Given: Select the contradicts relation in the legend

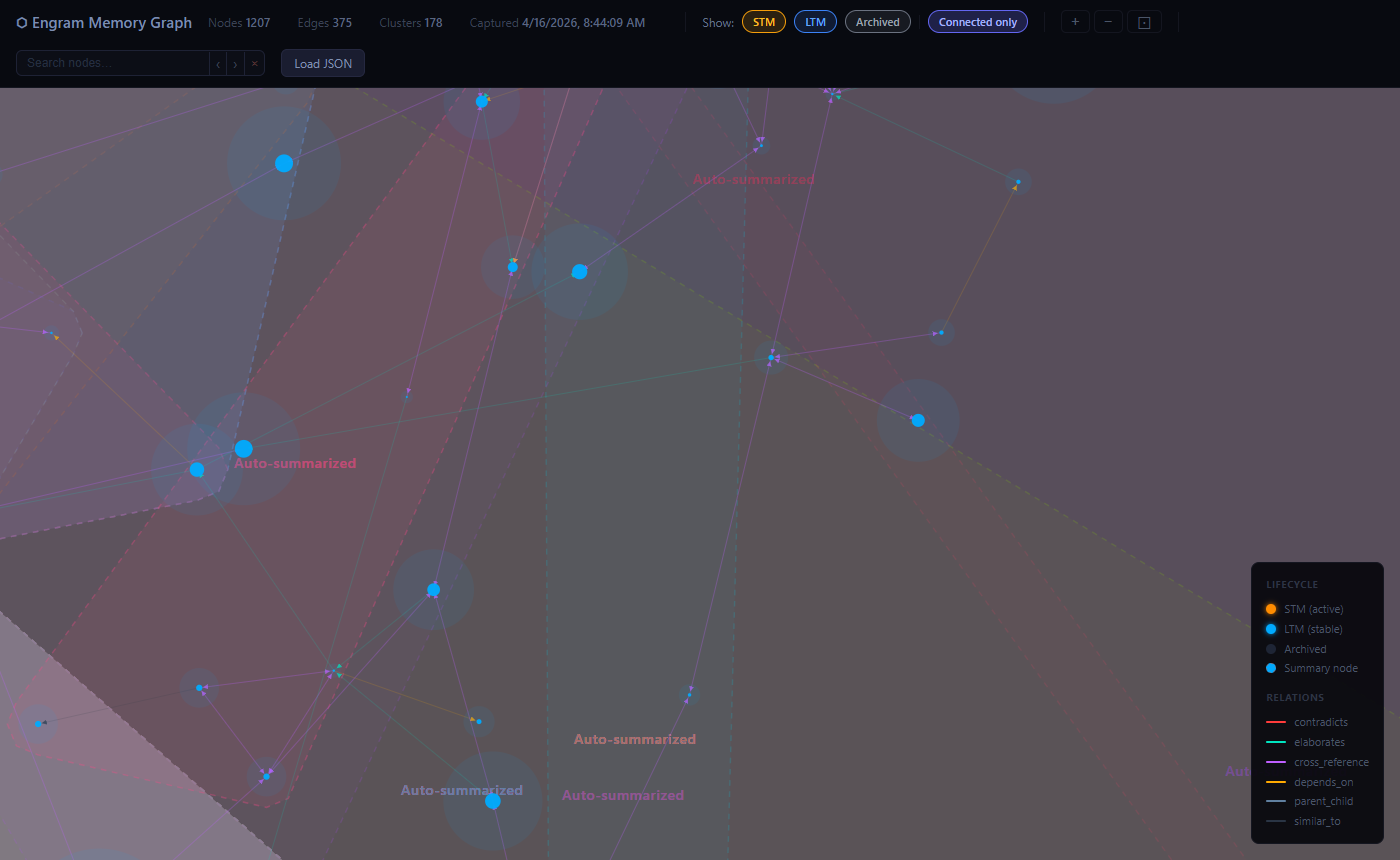Looking at the screenshot, I should click(x=1276, y=721).
